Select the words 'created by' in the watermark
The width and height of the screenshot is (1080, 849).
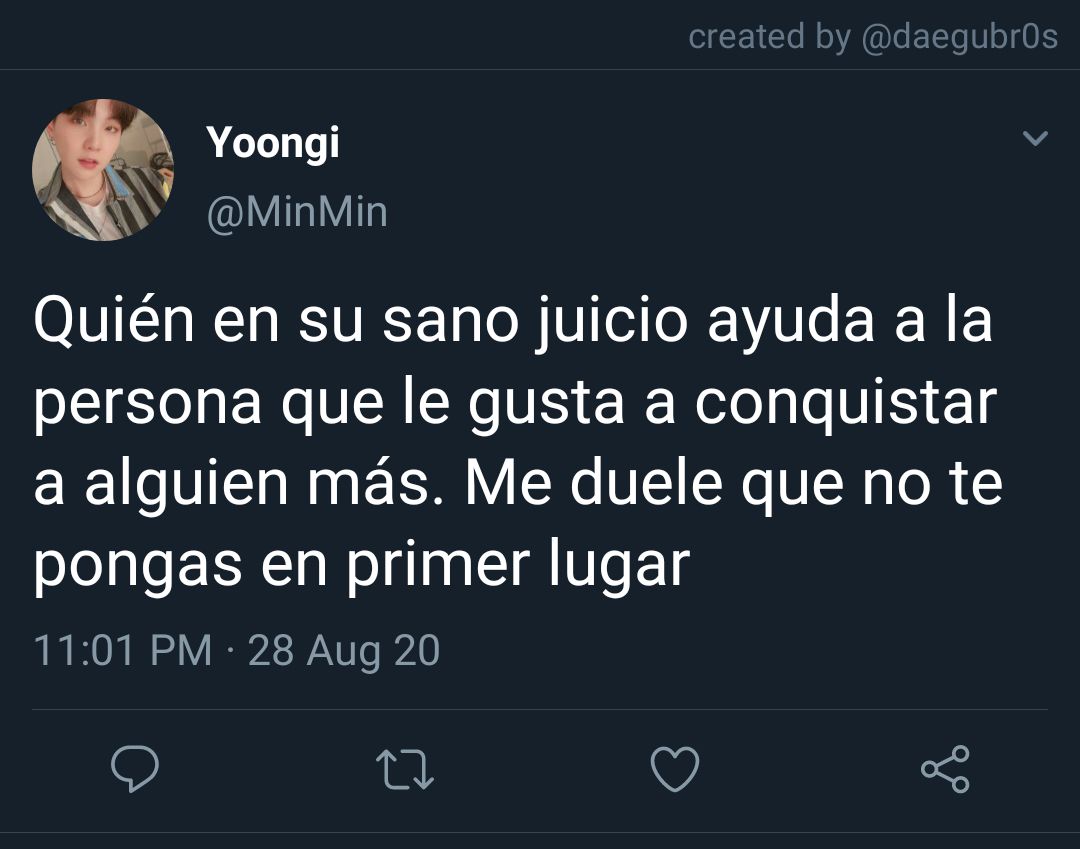[769, 37]
